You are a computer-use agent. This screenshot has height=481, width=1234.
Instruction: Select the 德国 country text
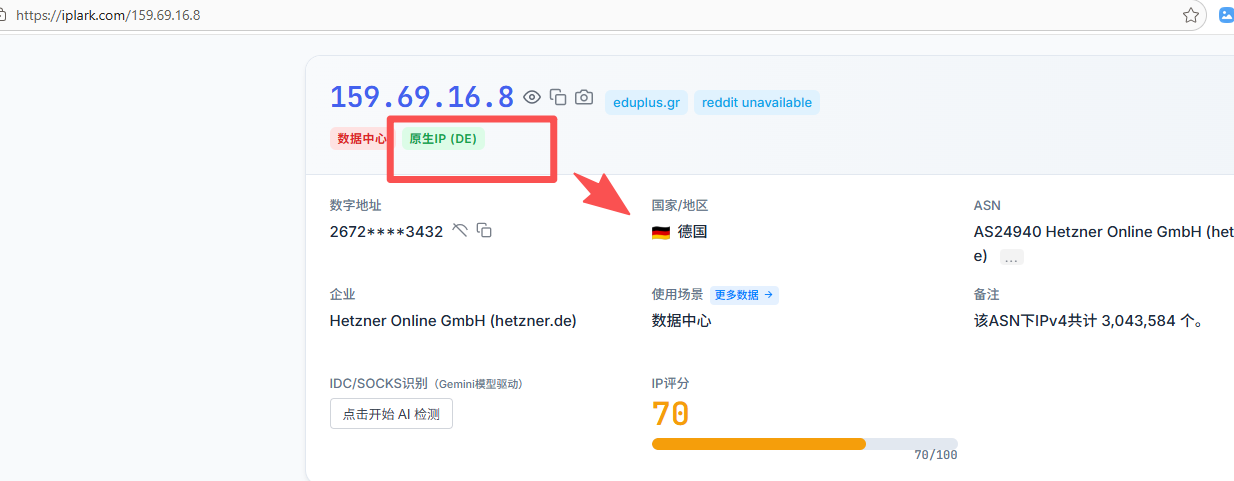pos(693,232)
